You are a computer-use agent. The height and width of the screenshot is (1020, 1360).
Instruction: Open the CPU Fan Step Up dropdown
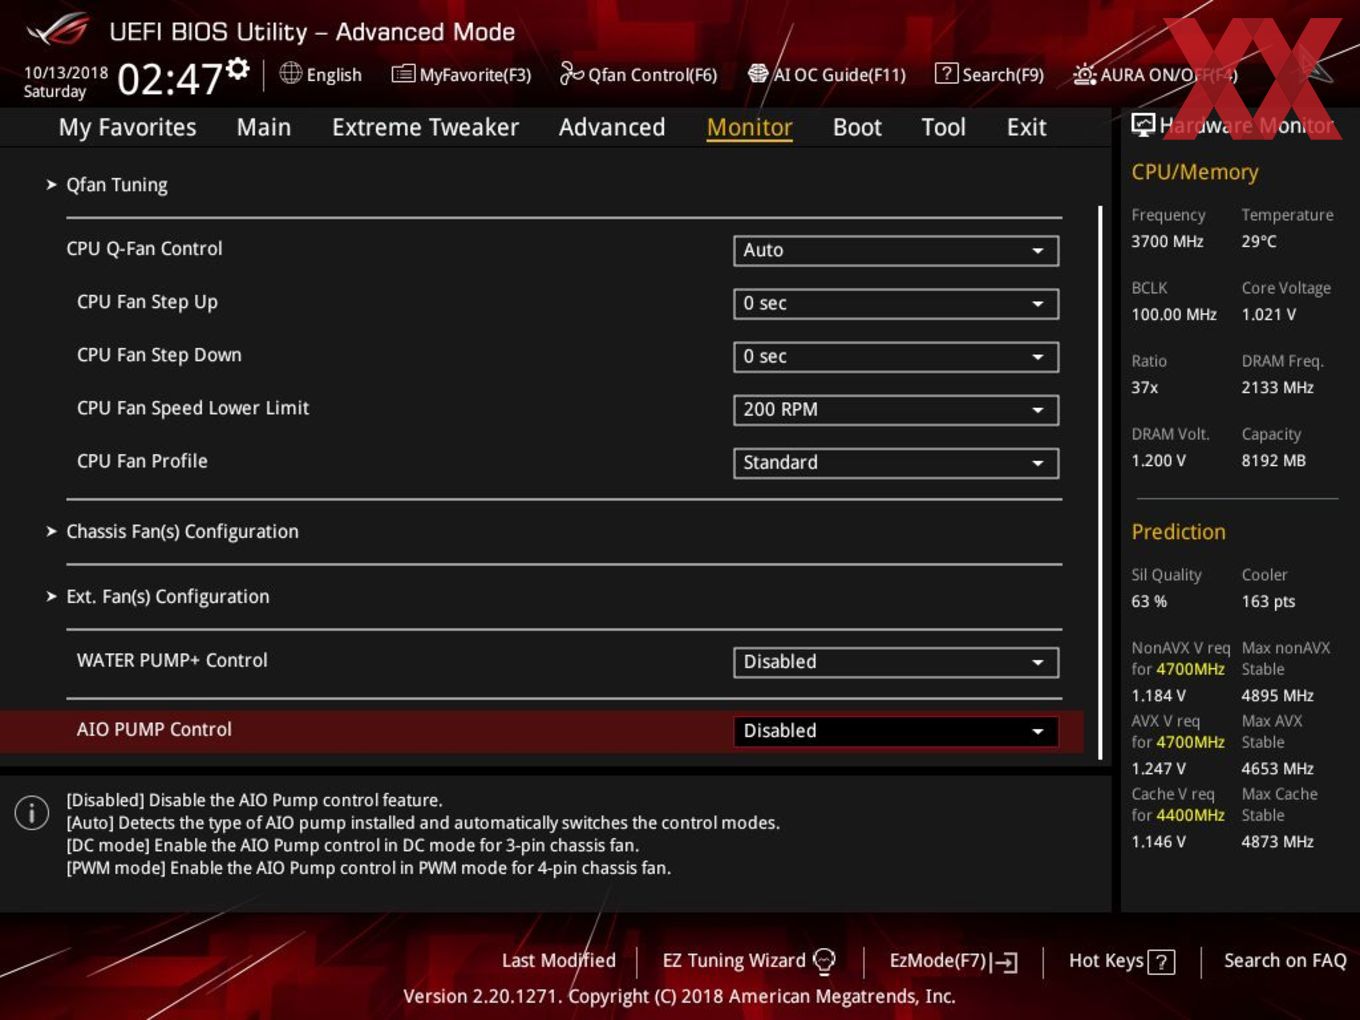click(896, 303)
